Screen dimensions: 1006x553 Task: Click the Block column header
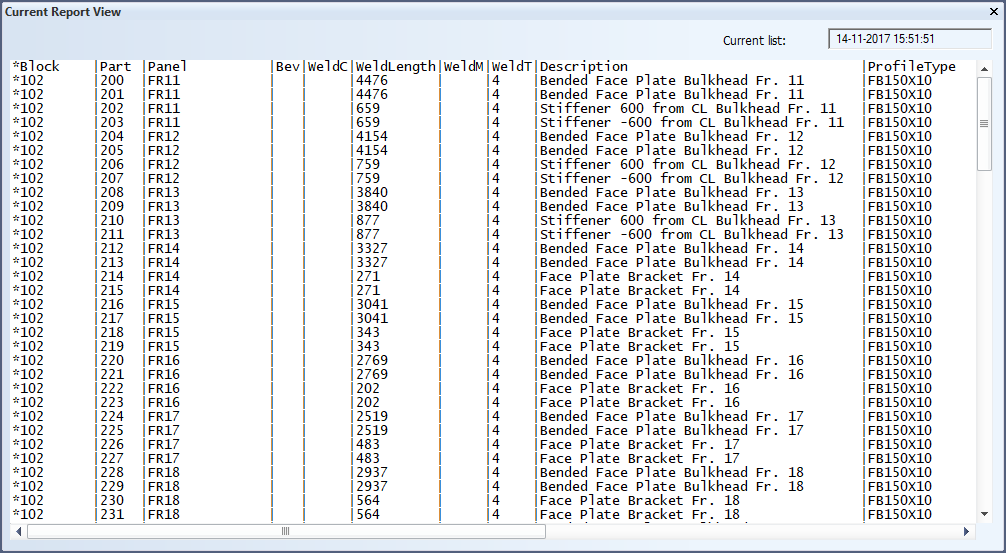[x=38, y=67]
